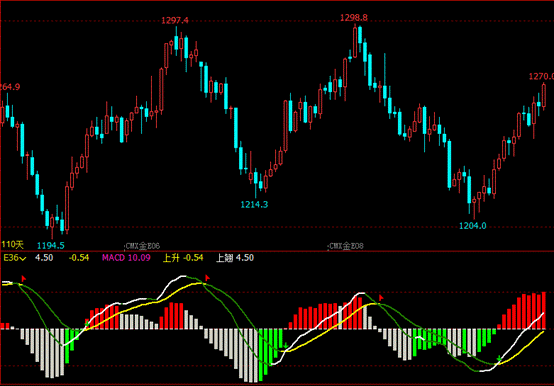Click the green buy arrow after the 1214.3 low
The image size is (554, 386).
click(285, 345)
